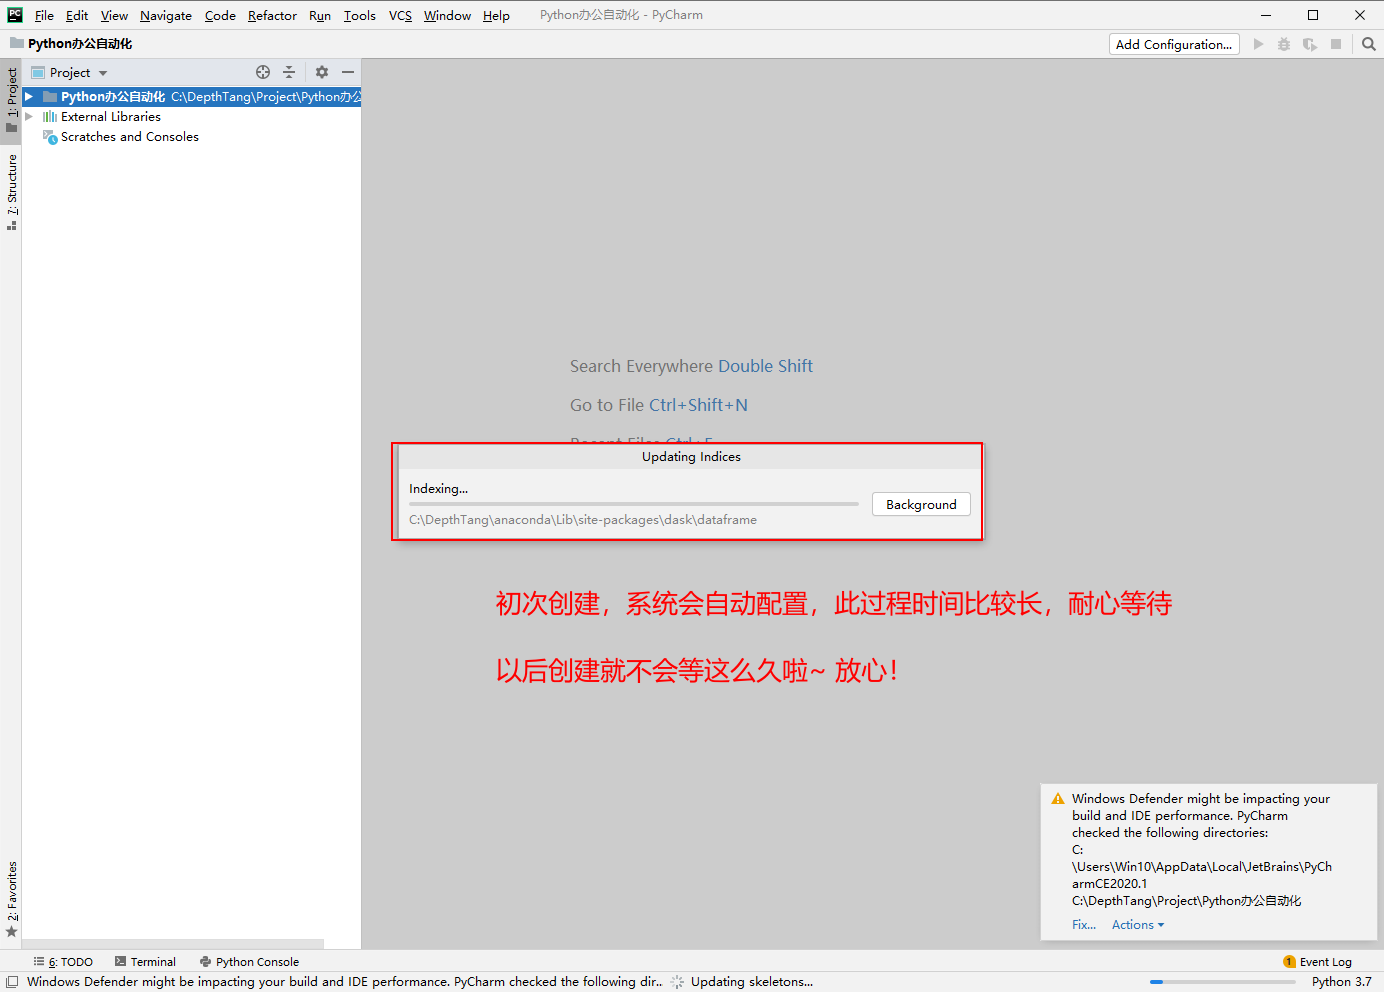Expand the Python办公自动化 project root node

29,97
